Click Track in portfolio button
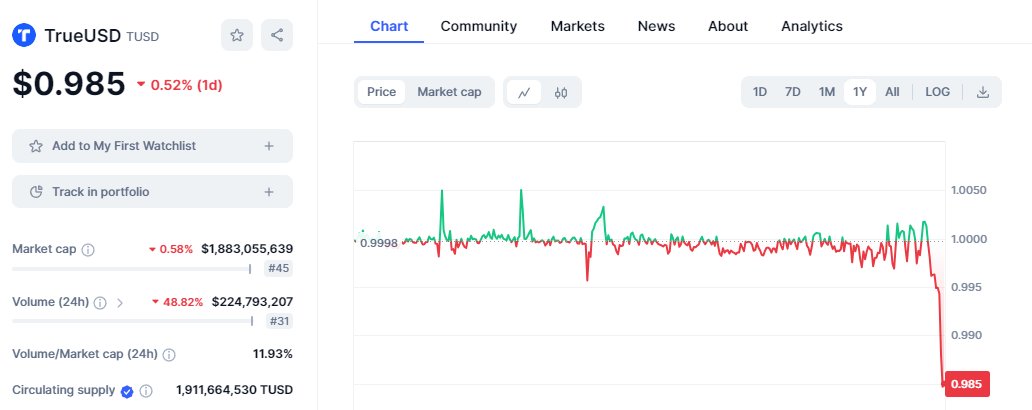The height and width of the screenshot is (410, 1032). point(152,192)
